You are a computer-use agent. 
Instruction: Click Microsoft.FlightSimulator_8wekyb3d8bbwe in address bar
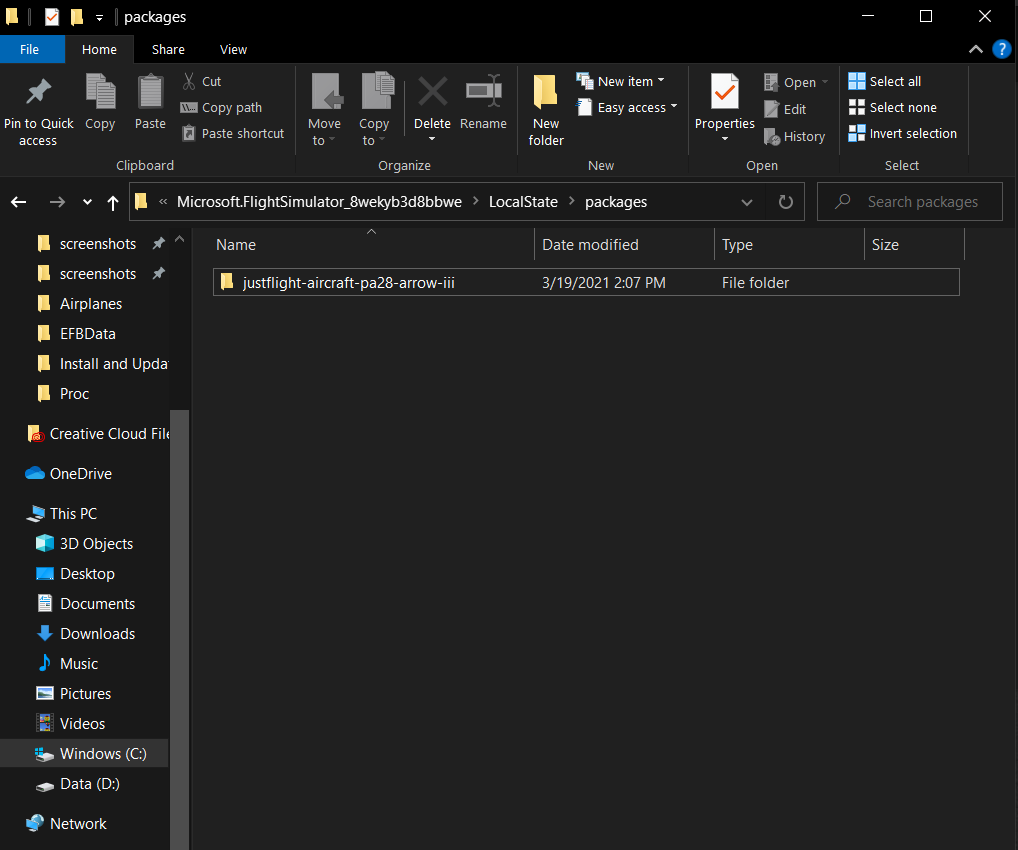click(x=319, y=202)
